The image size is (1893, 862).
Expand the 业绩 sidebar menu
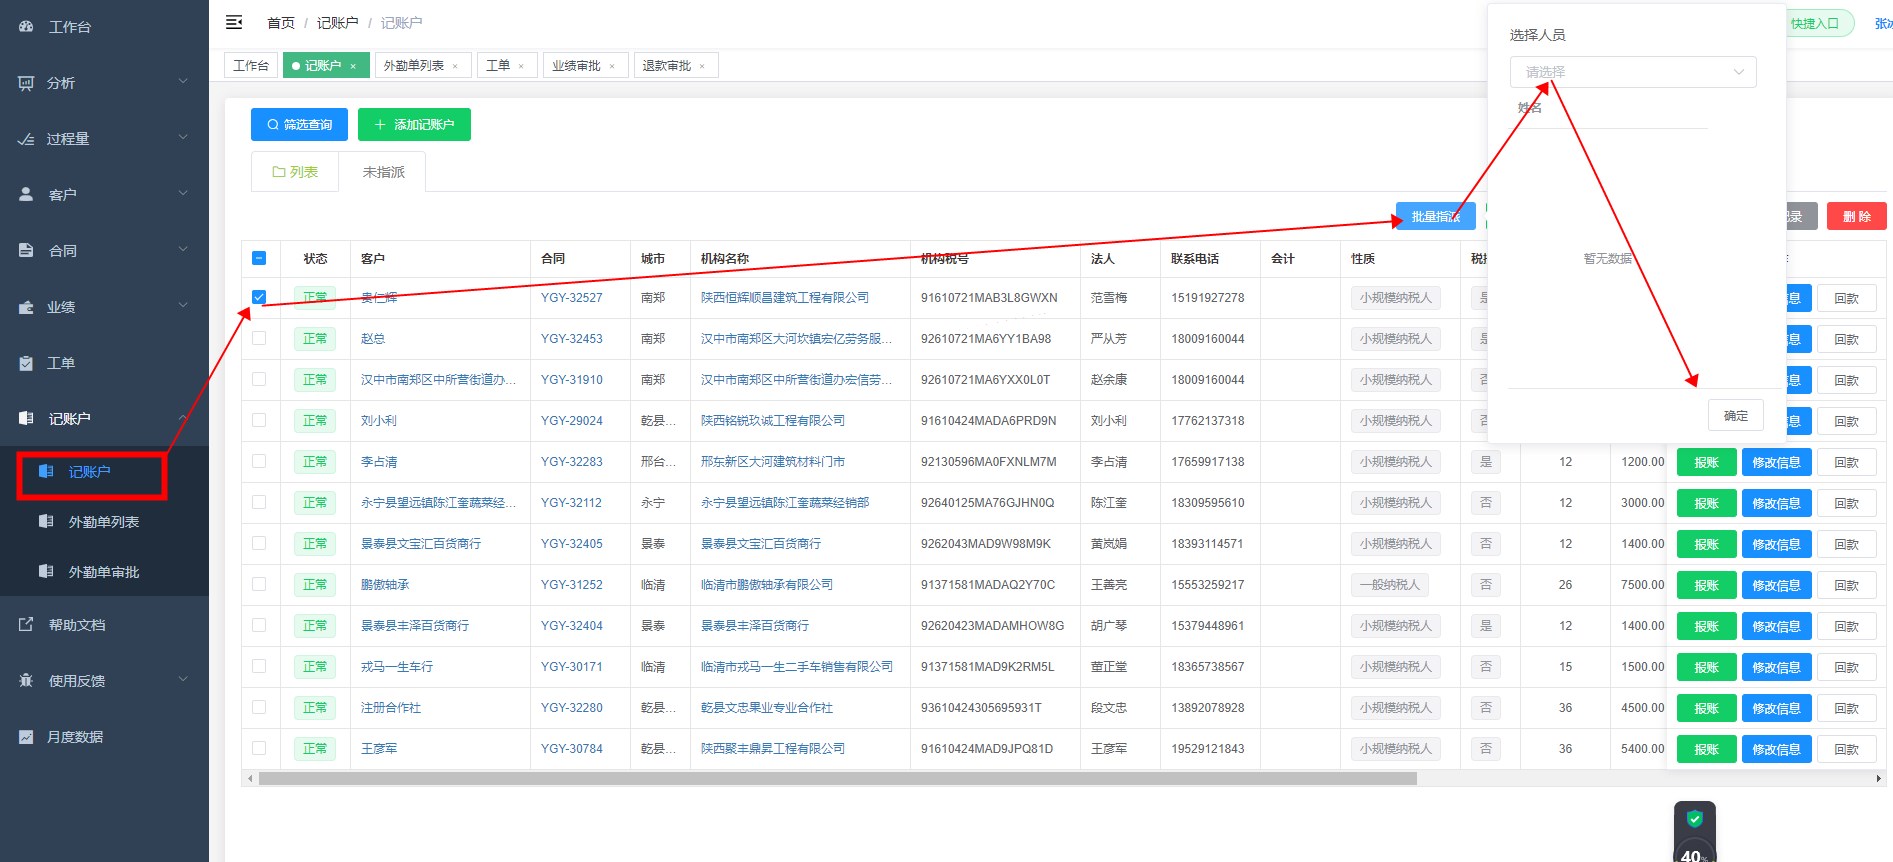click(x=104, y=307)
